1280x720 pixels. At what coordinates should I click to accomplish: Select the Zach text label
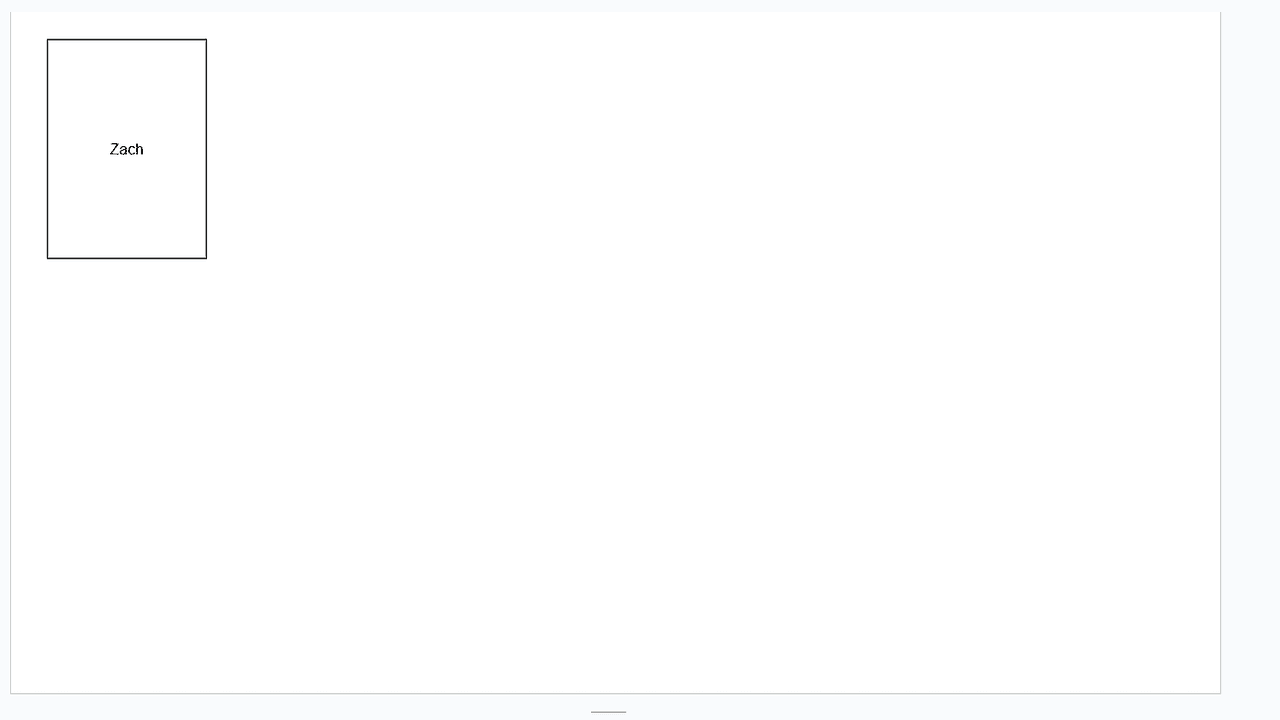point(127,149)
